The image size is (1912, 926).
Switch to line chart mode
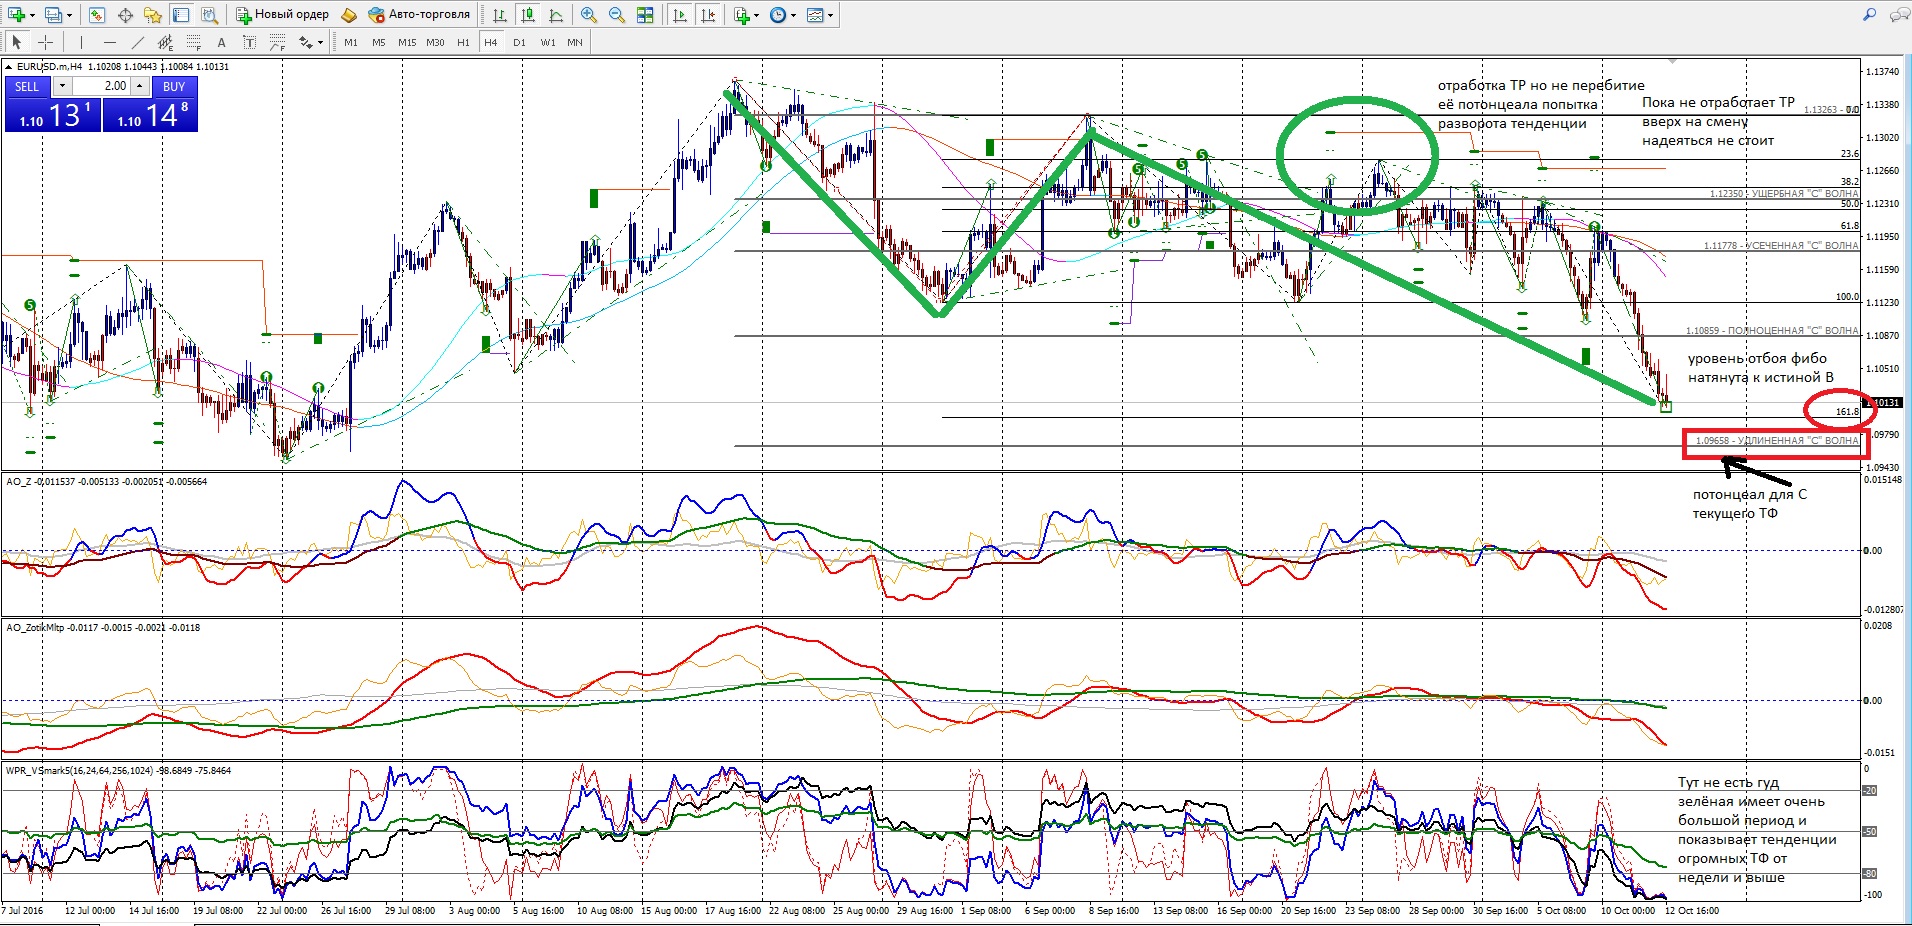(555, 15)
